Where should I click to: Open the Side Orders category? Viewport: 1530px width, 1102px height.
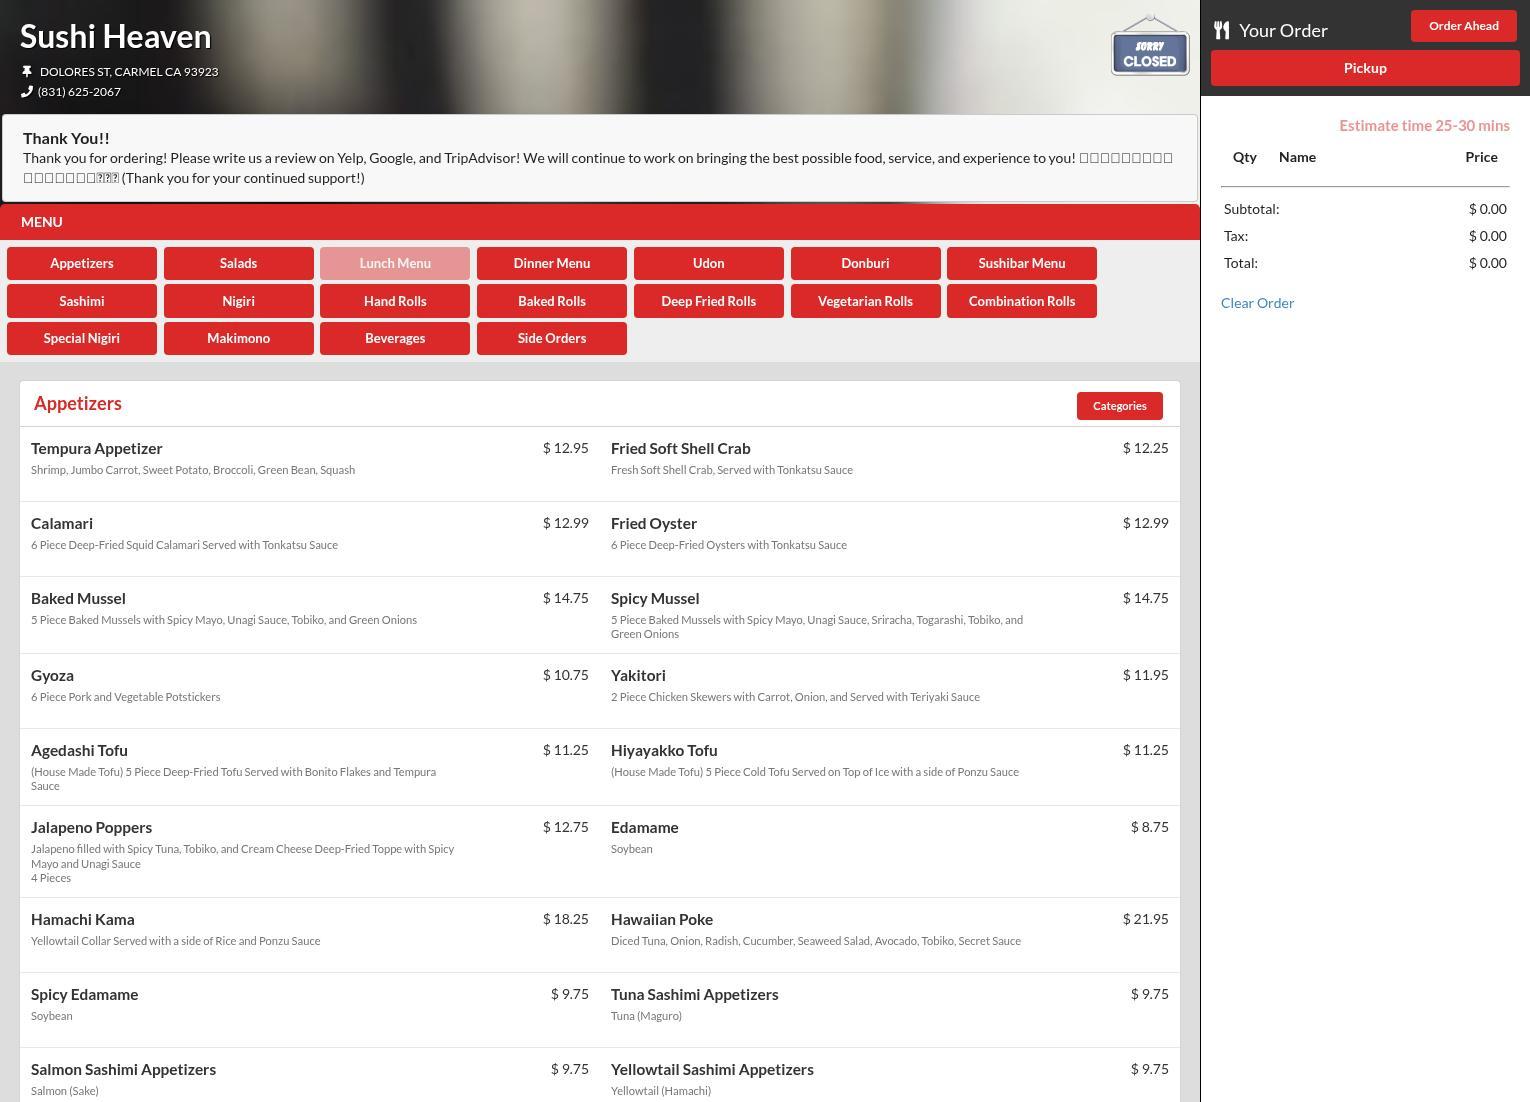tap(552, 339)
